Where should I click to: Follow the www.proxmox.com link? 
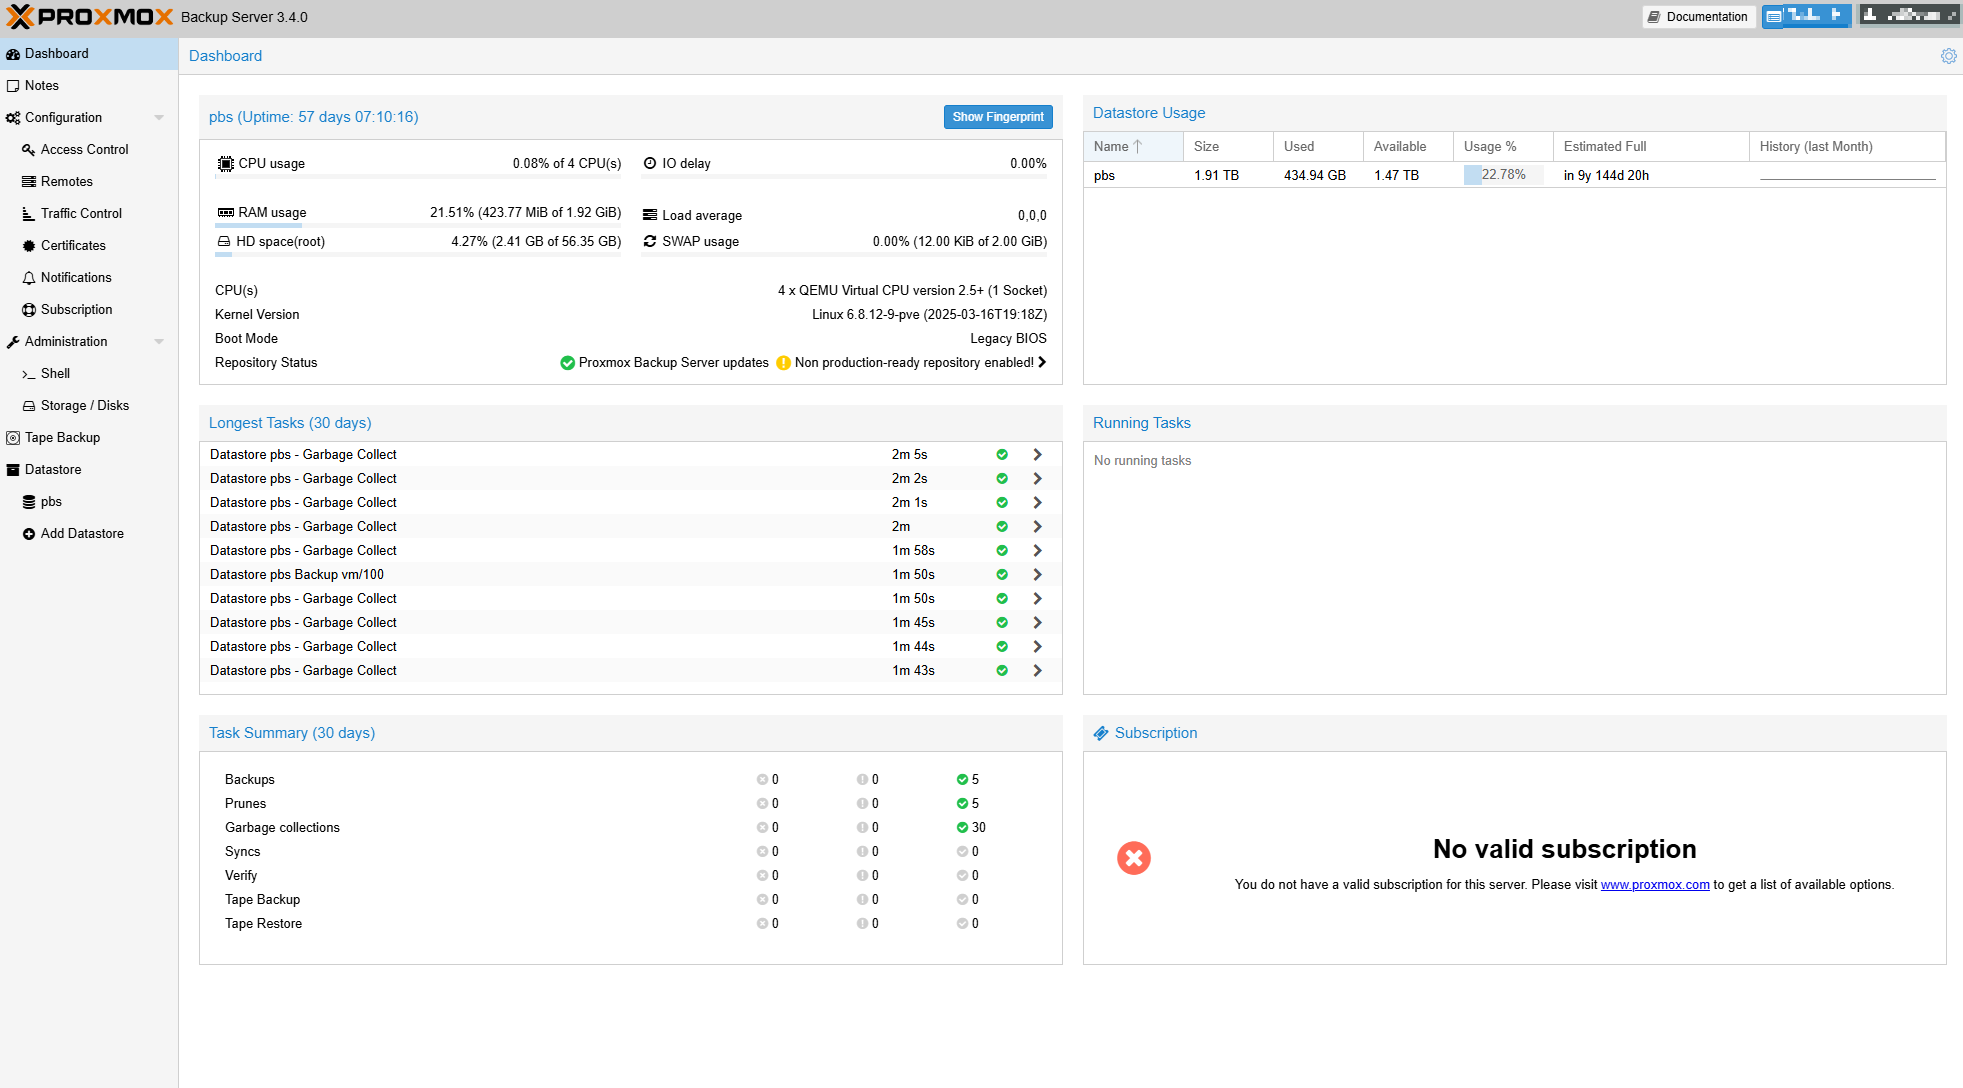[1654, 885]
